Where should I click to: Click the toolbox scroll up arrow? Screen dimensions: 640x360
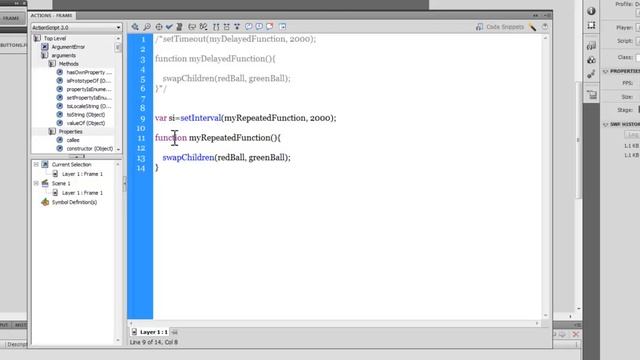tap(118, 38)
